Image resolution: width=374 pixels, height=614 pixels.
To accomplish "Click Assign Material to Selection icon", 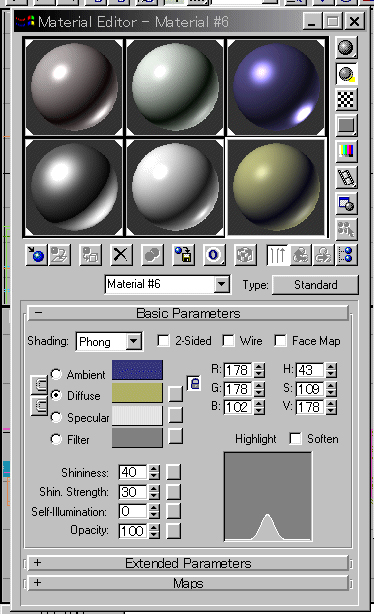I will 90,255.
